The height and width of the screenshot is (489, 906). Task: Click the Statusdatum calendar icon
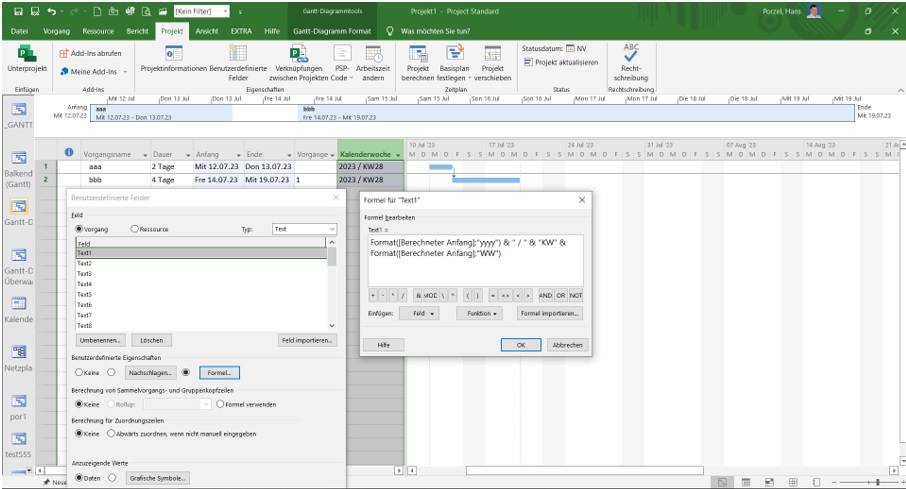coord(570,49)
